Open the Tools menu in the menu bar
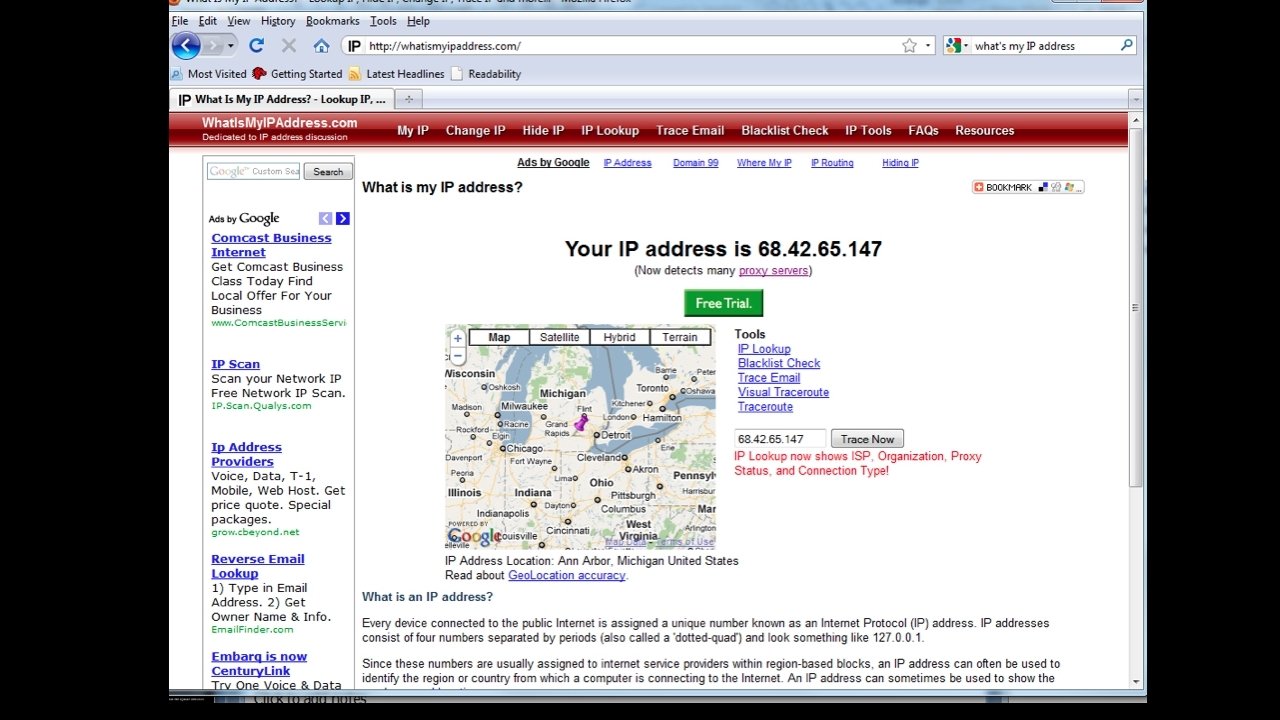 (x=383, y=21)
